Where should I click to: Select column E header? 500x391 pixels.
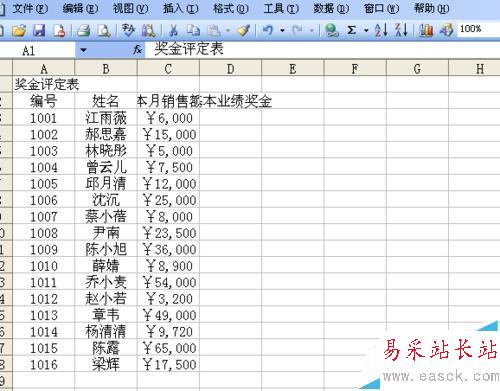(293, 69)
